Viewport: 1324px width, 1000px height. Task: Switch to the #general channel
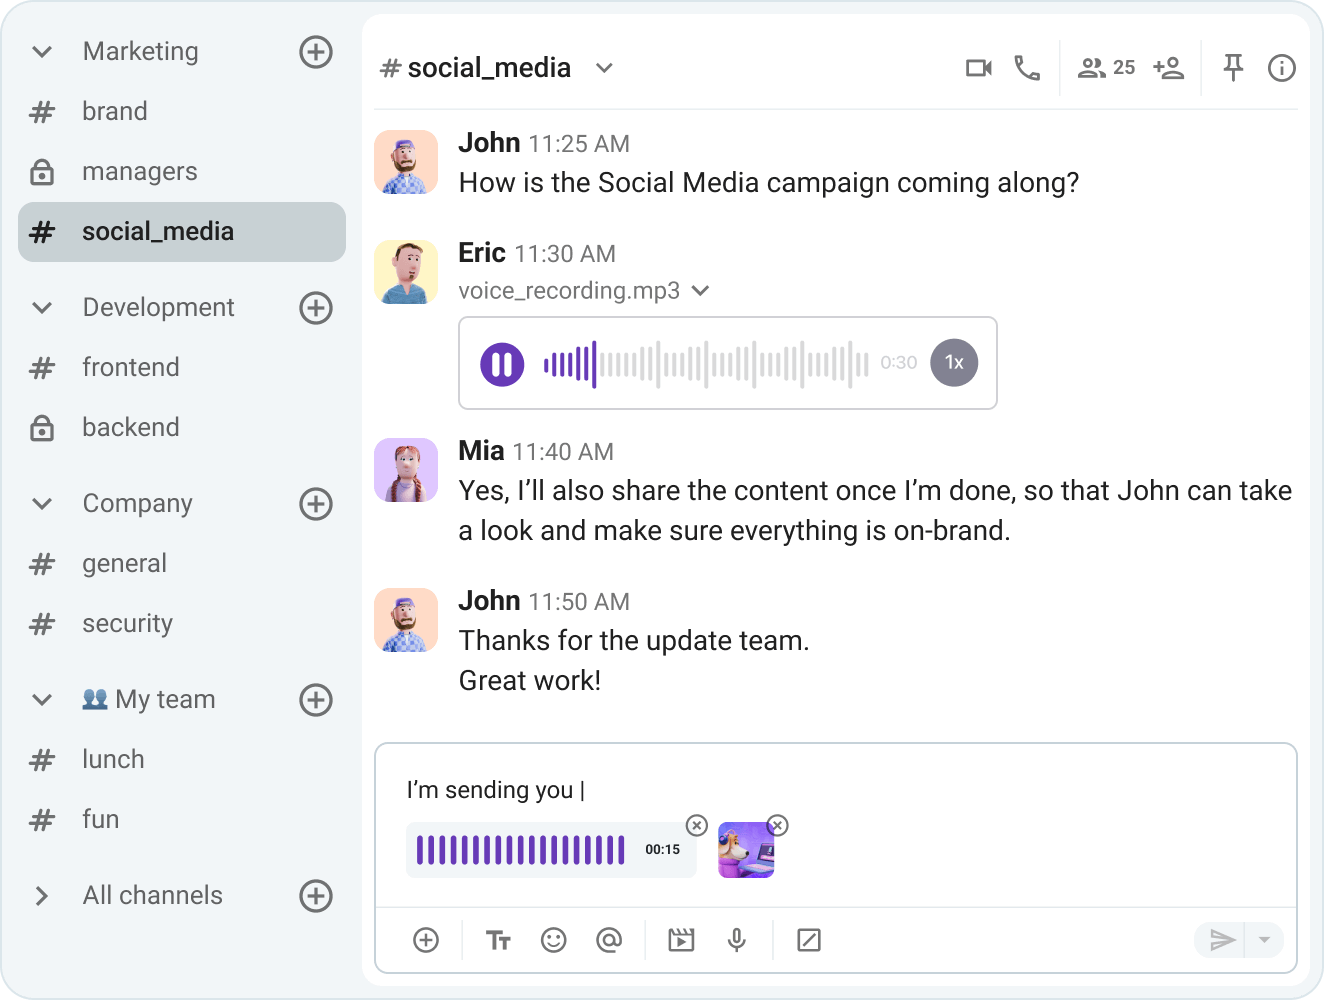coord(124,563)
